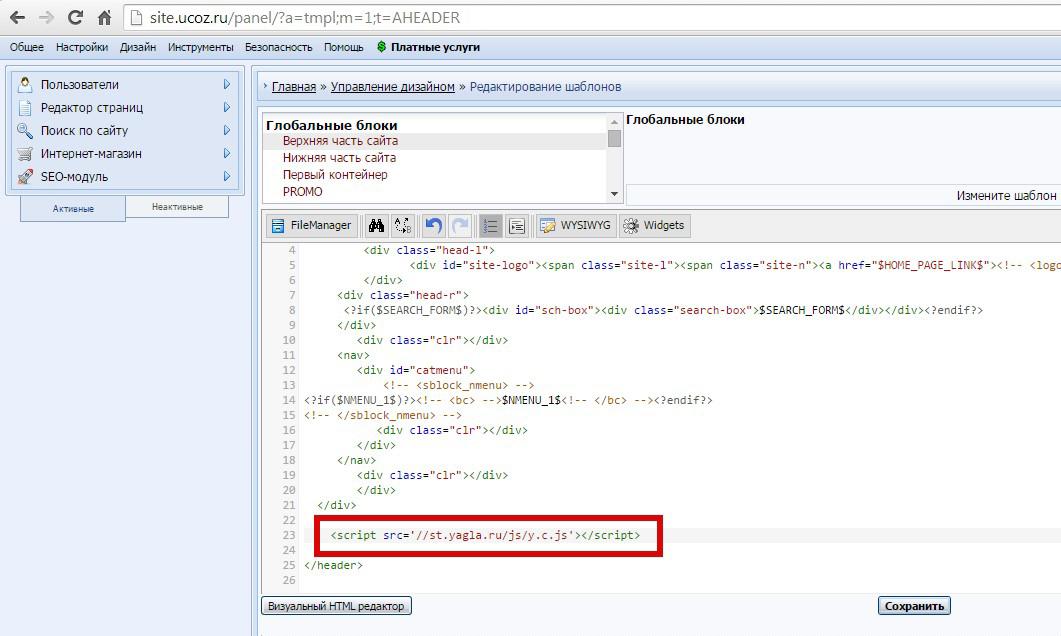Click the </header> code line
The image size is (1061, 636).
pos(333,565)
